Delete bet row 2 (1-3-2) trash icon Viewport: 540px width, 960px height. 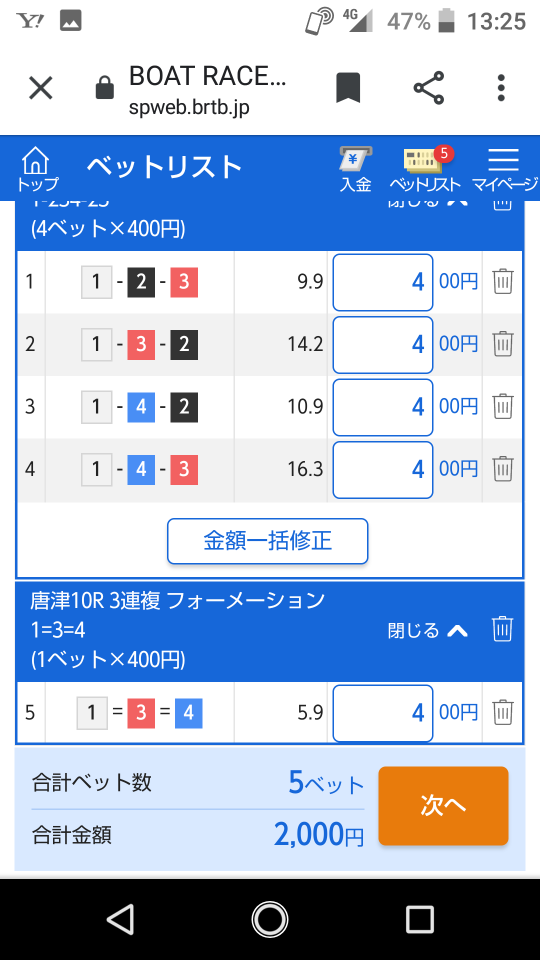[503, 344]
